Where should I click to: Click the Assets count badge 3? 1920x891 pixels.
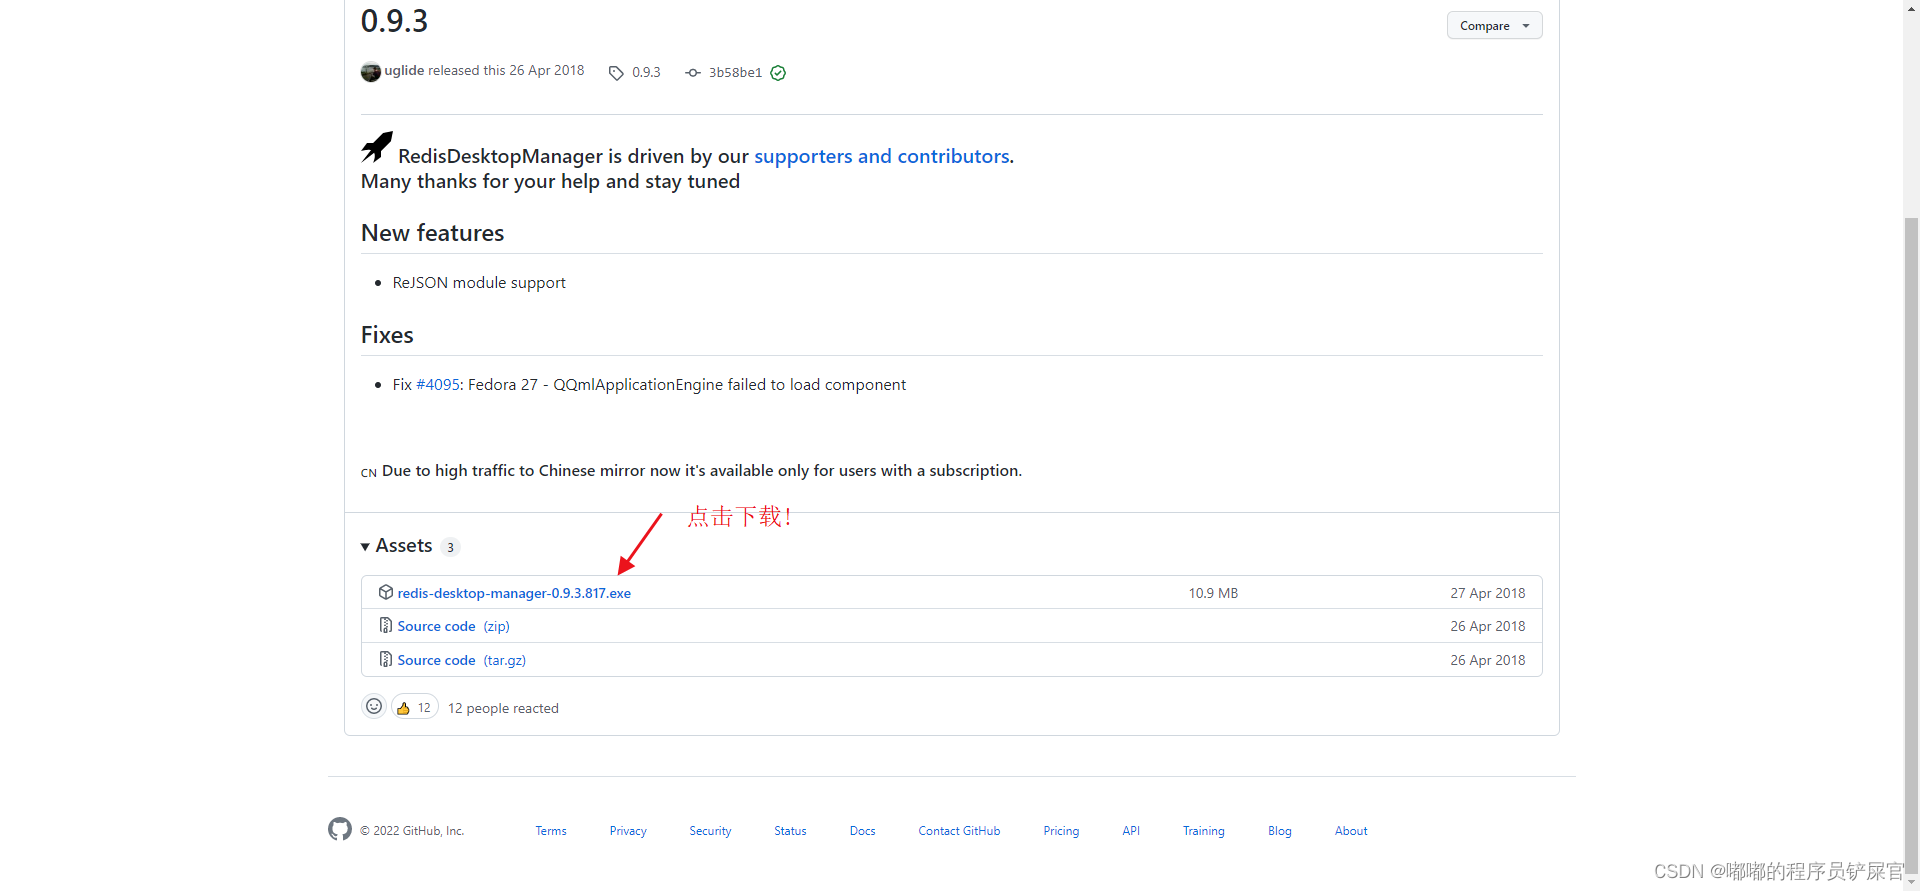[450, 547]
